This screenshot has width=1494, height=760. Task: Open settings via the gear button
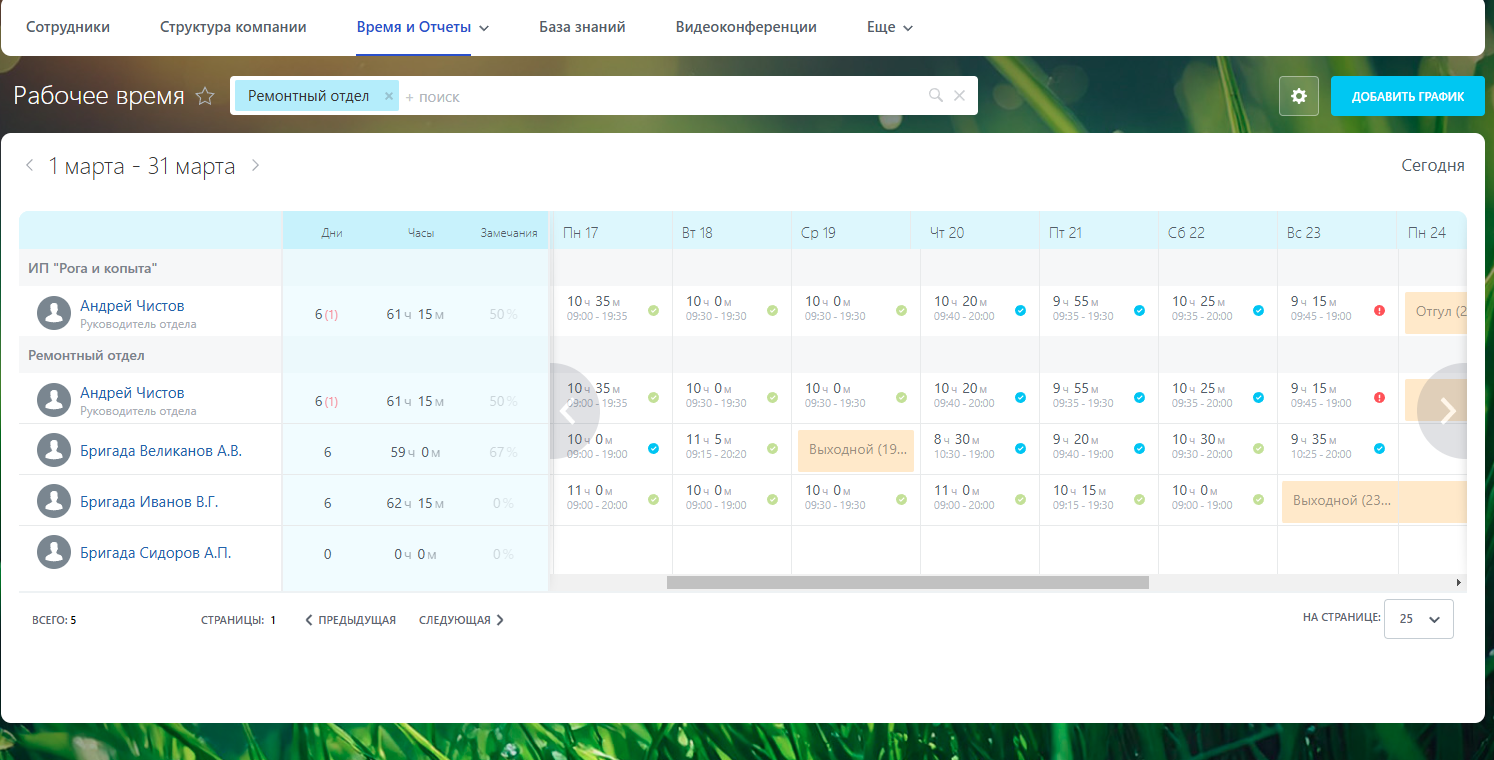[x=1299, y=96]
